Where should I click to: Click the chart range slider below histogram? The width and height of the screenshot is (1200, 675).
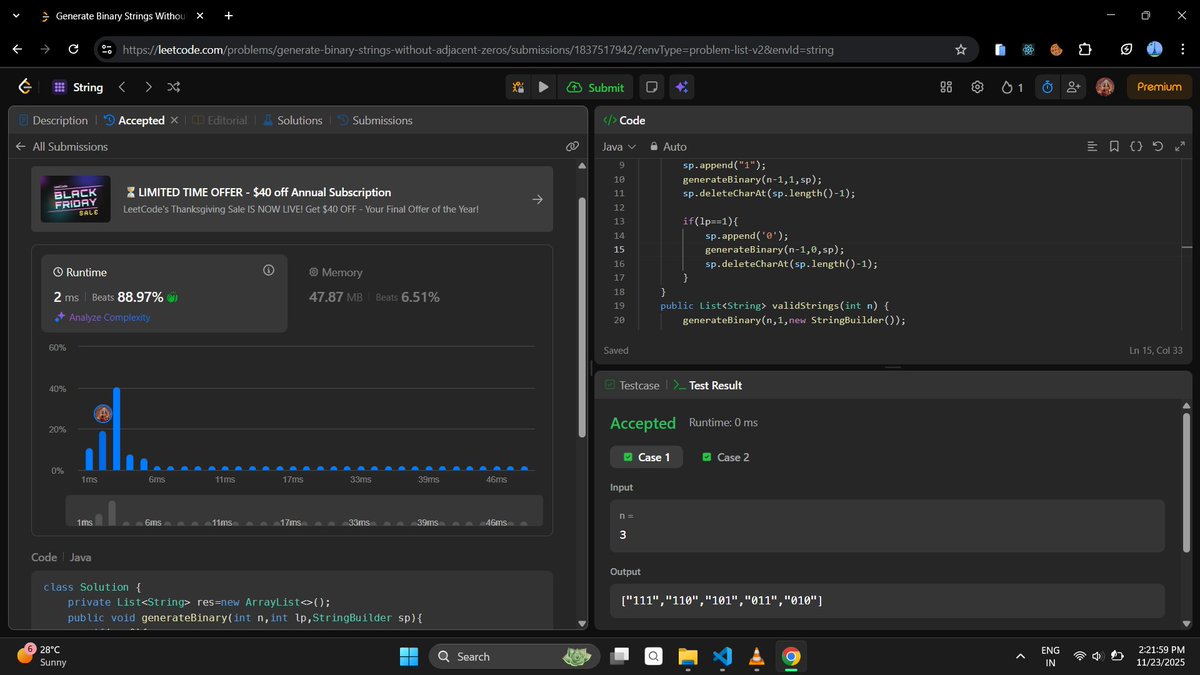[x=304, y=511]
